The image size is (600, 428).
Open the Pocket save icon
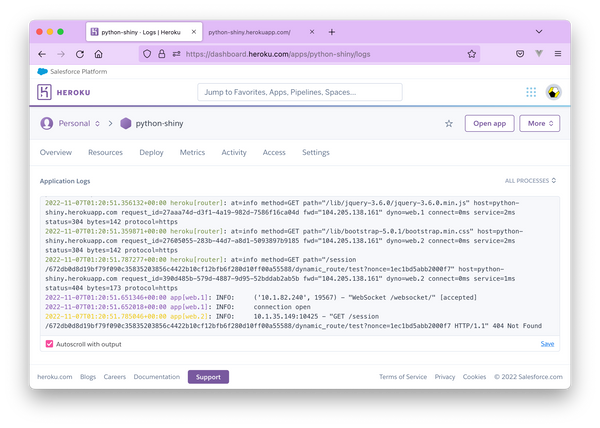[x=520, y=54]
